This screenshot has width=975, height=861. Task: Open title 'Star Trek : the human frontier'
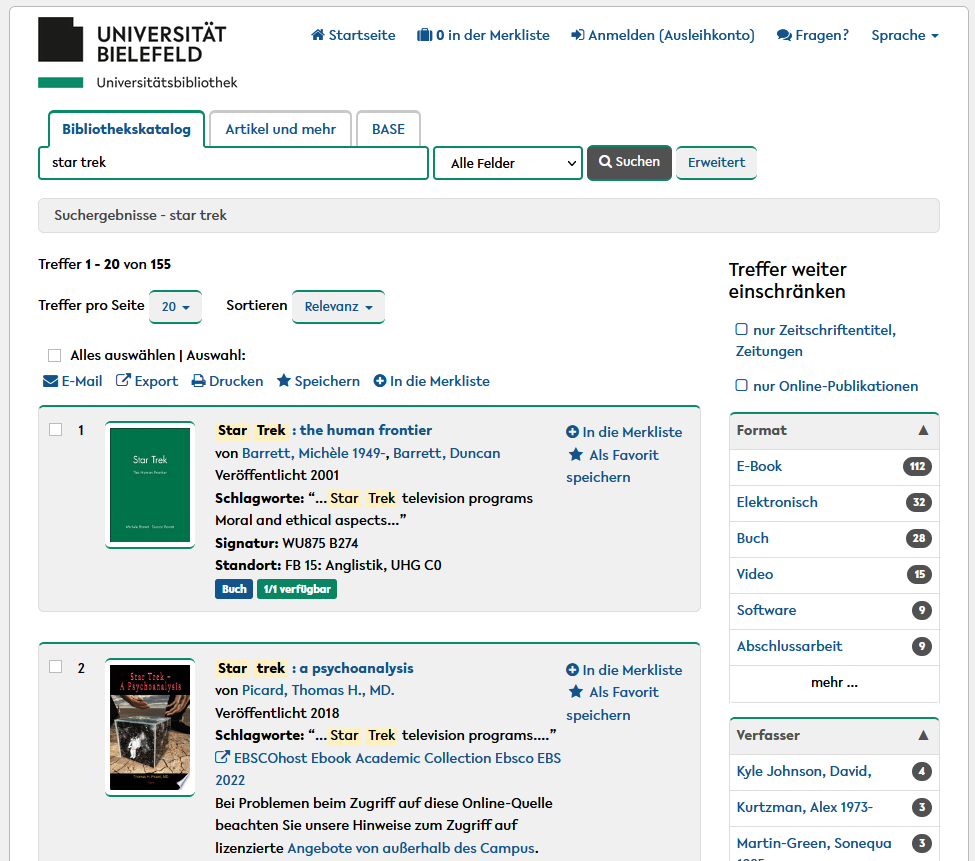[323, 430]
